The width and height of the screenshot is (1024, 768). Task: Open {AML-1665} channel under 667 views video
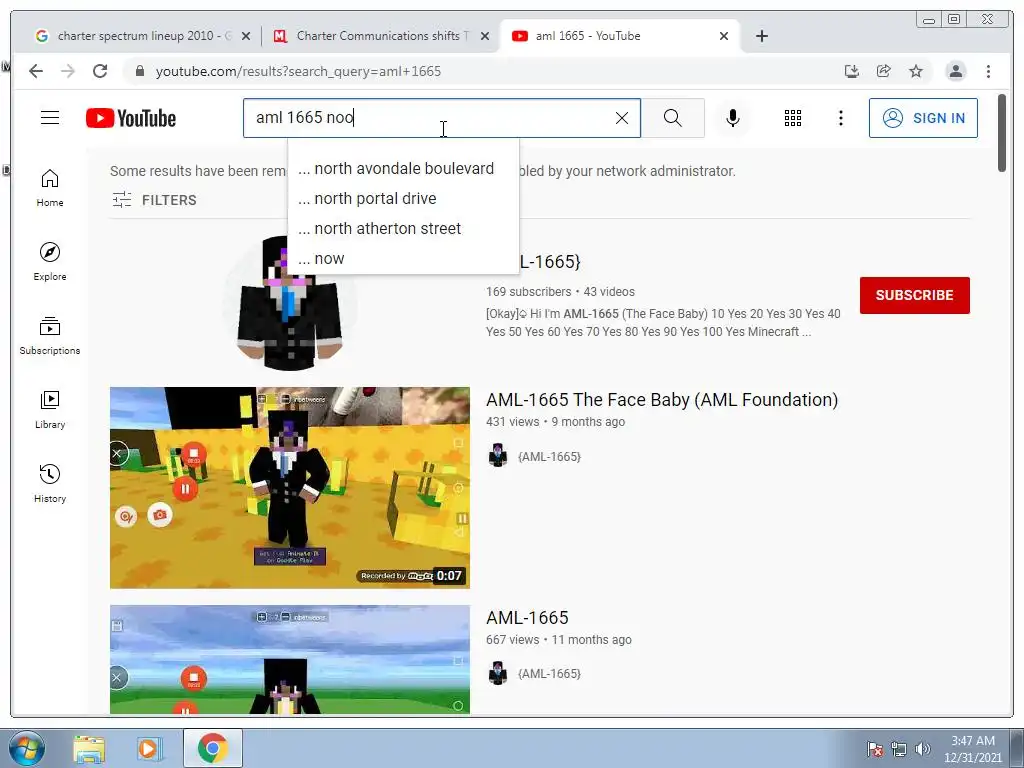tap(549, 673)
